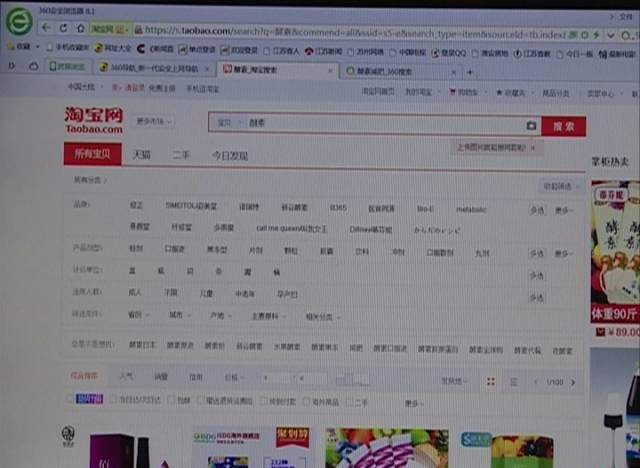This screenshot has width=640, height=468.
Task: Expand 更多 in the brand row
Action: click(x=564, y=211)
